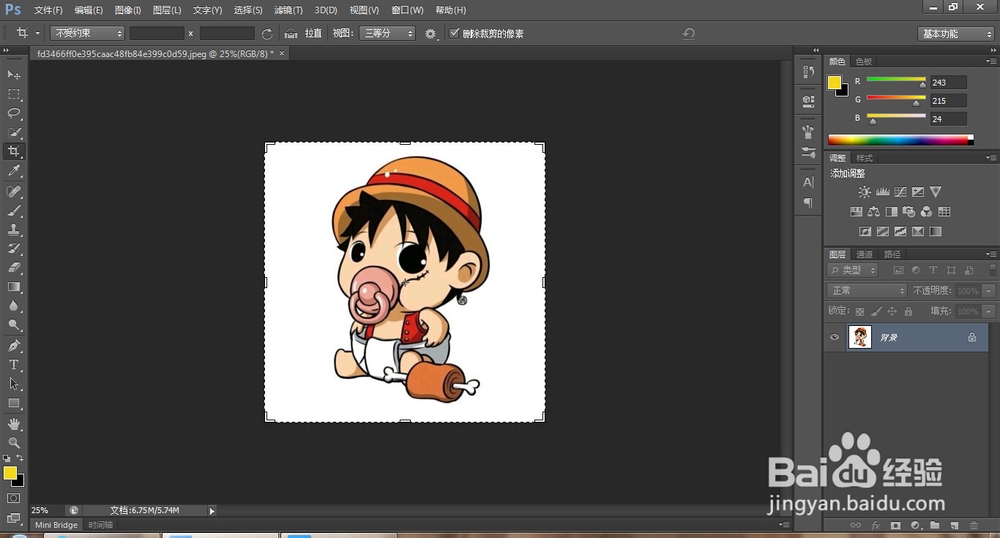Open the Character panel icon
Image resolution: width=1000 pixels, height=538 pixels.
coord(808,182)
